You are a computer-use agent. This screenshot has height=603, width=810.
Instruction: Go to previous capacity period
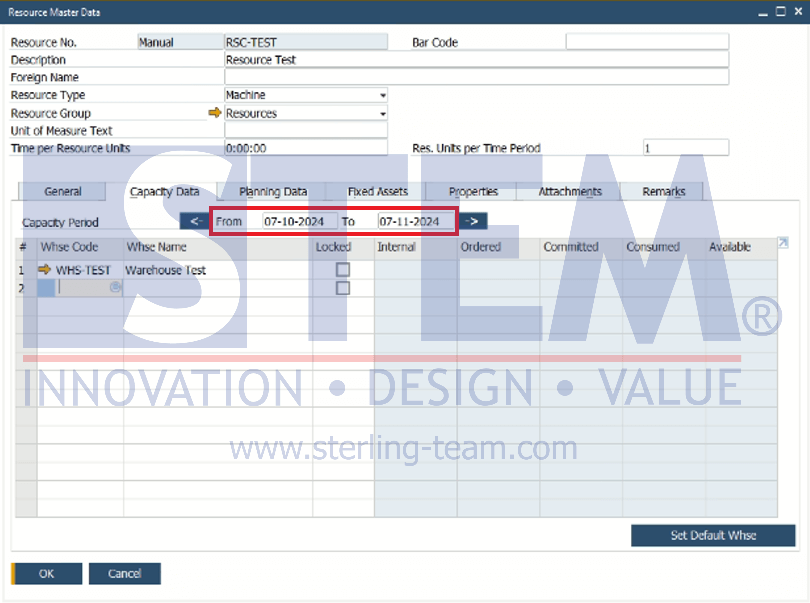[194, 220]
